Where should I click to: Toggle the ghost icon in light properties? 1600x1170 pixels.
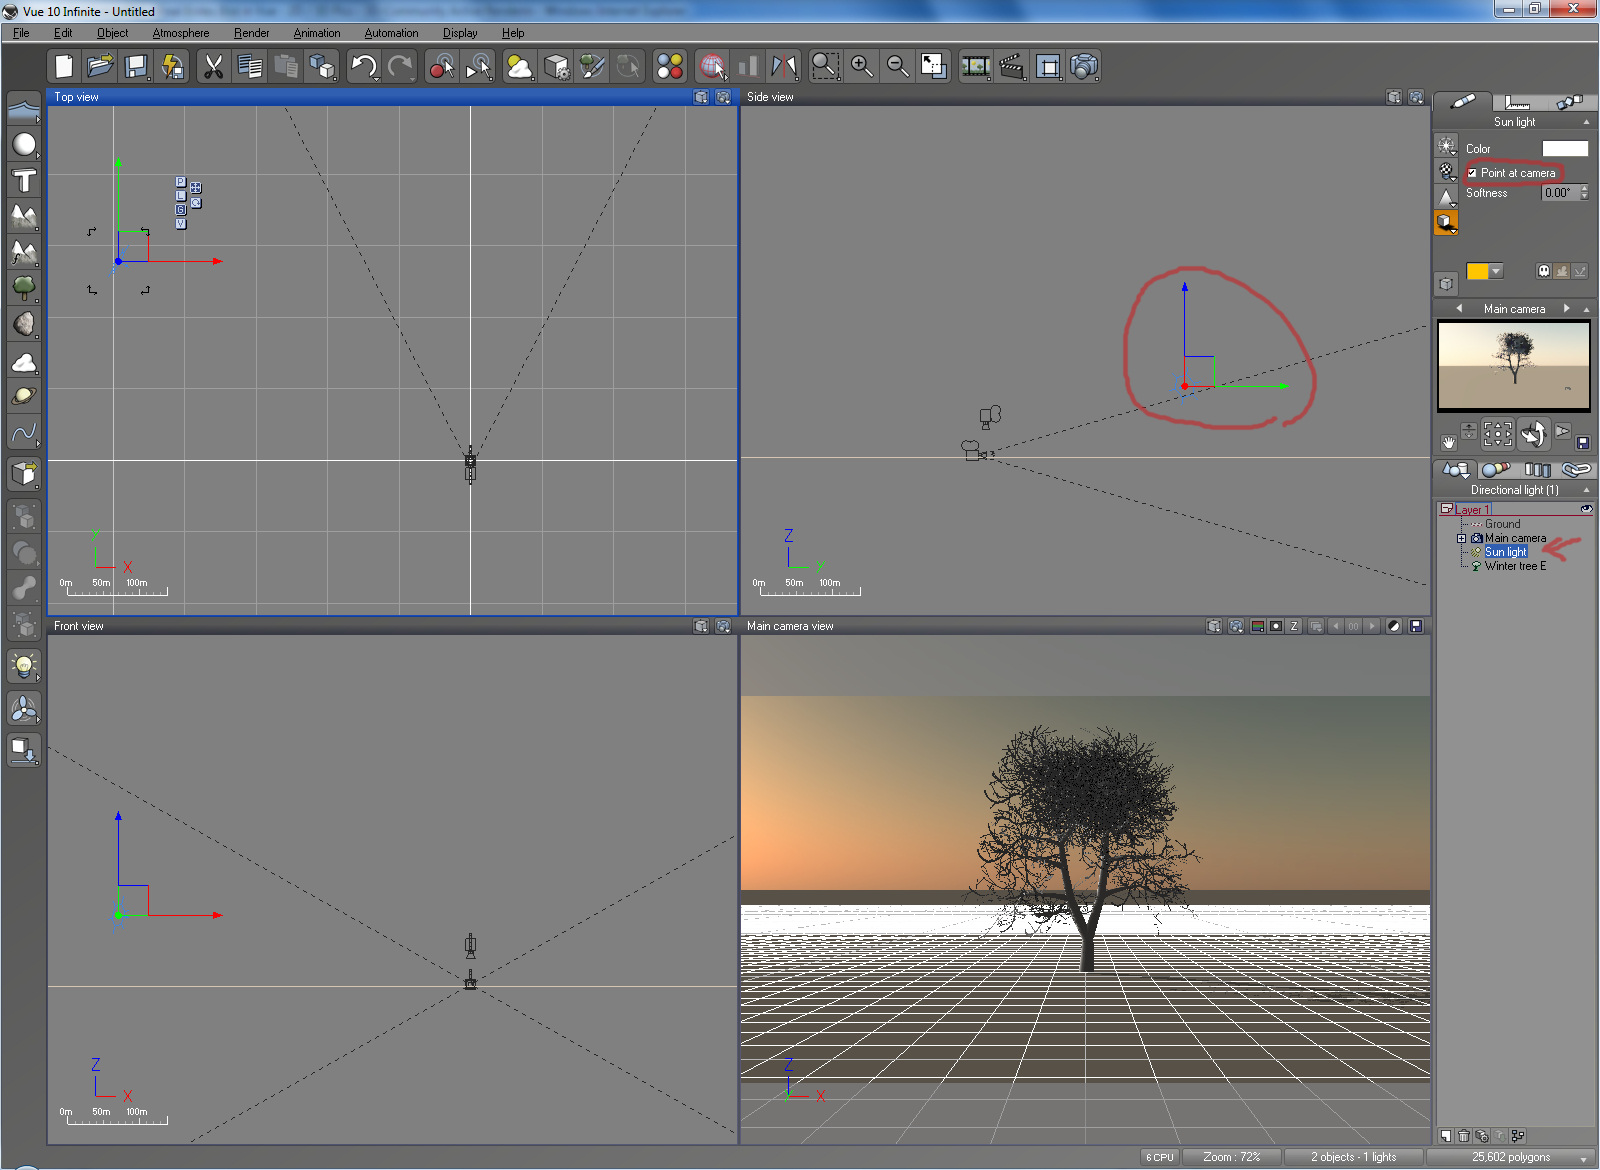click(x=1544, y=271)
